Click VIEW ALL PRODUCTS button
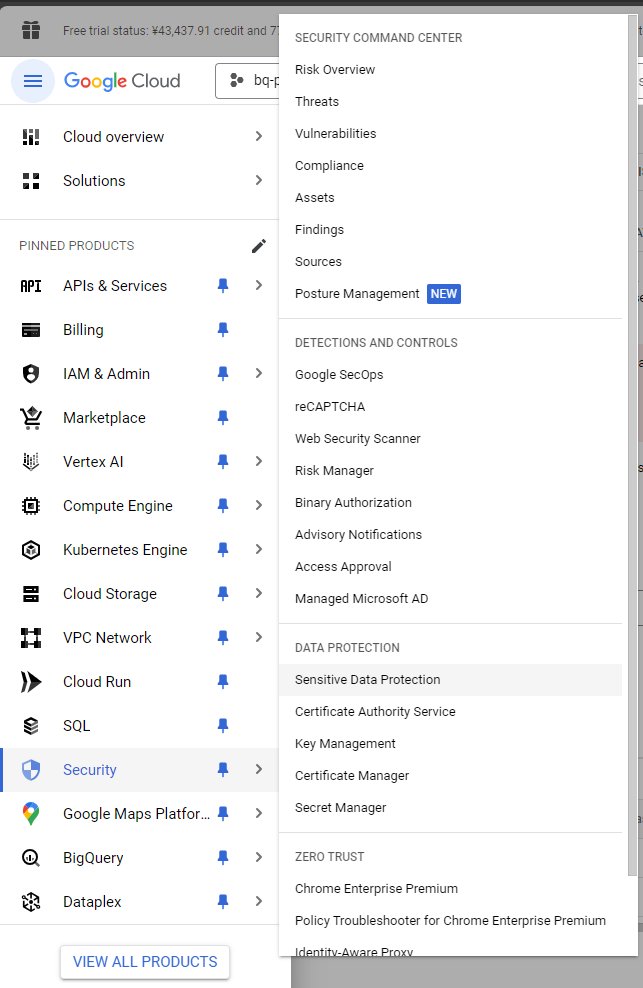643x988 pixels. pyautogui.click(x=145, y=962)
